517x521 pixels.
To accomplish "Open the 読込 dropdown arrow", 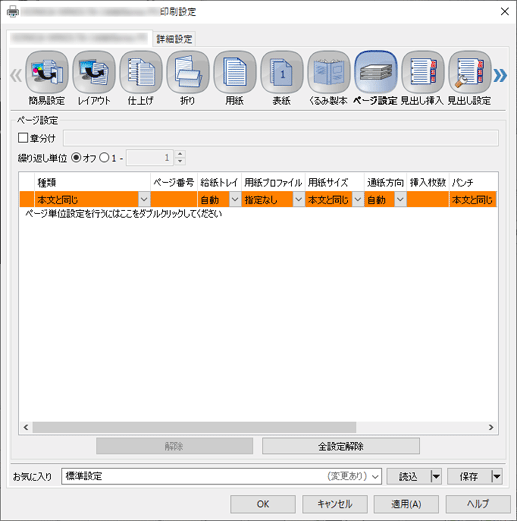I will [x=436, y=476].
